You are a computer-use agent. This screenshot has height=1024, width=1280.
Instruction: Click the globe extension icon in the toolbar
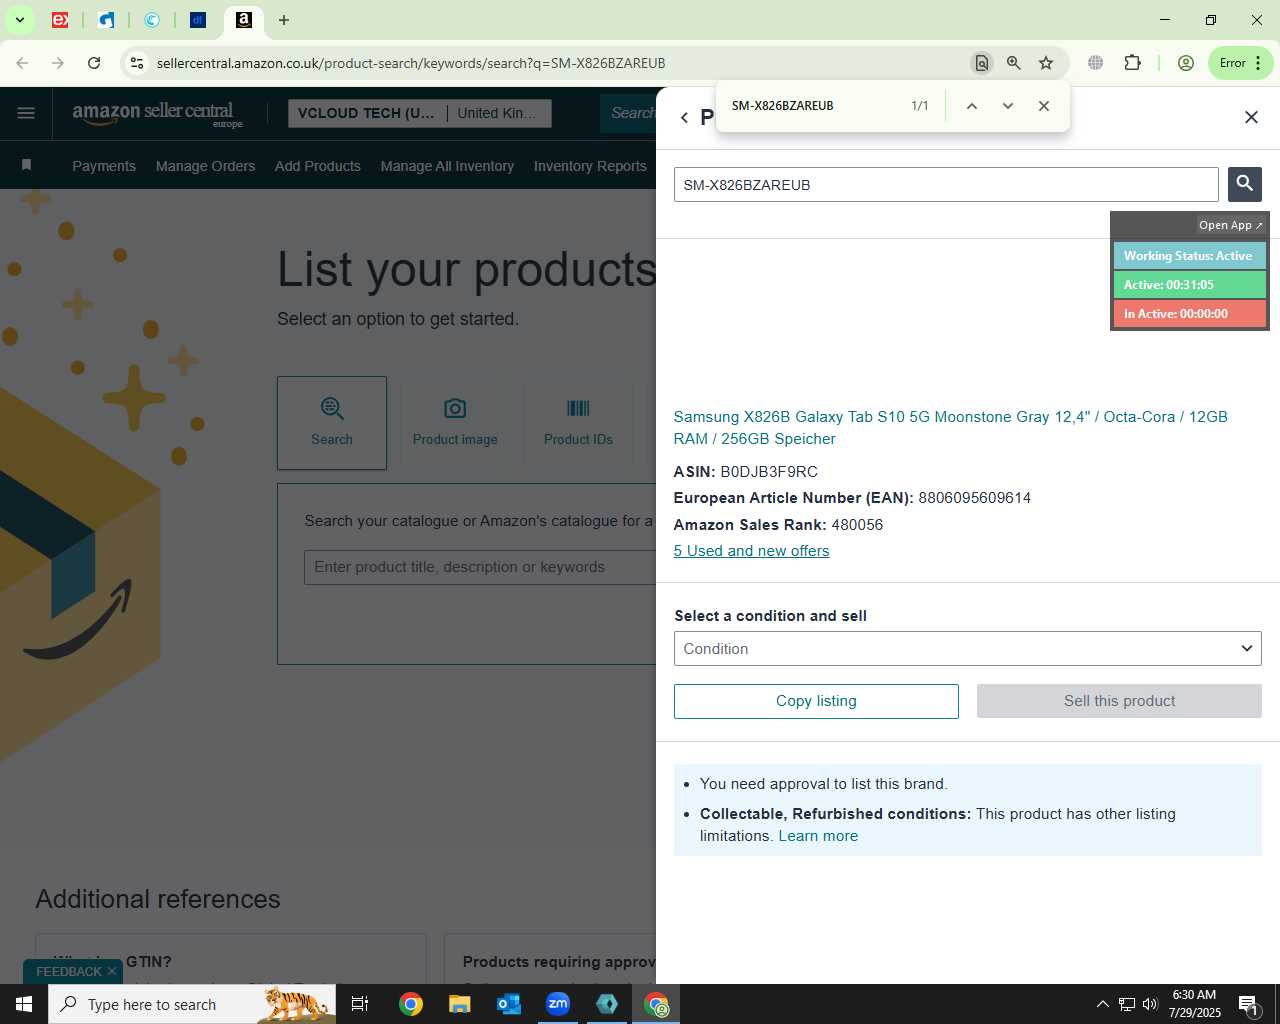tap(1096, 63)
